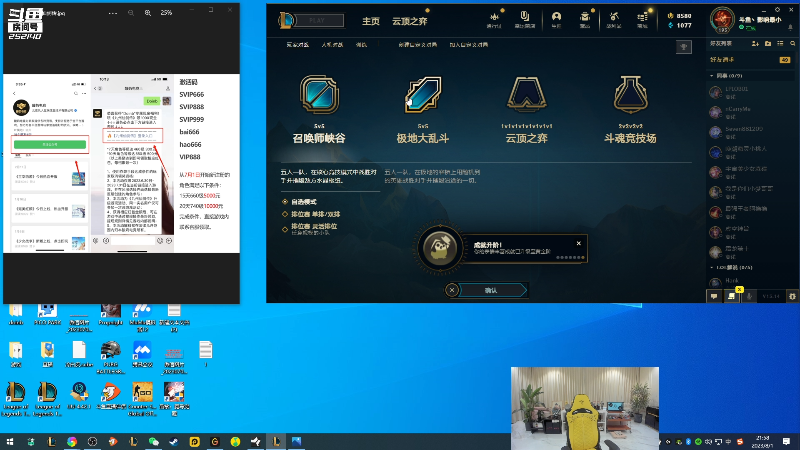Collapse the first friends group arrow

click(712, 76)
